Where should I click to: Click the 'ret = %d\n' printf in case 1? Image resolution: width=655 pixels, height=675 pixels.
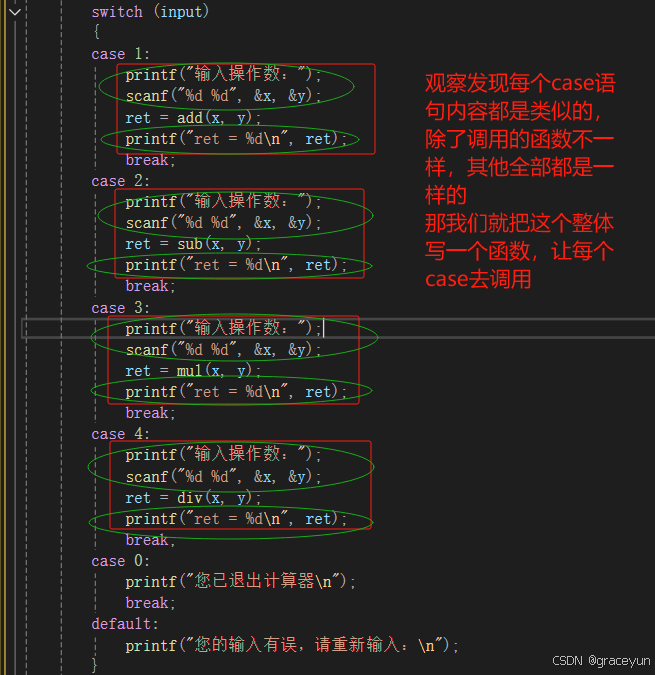pos(236,139)
